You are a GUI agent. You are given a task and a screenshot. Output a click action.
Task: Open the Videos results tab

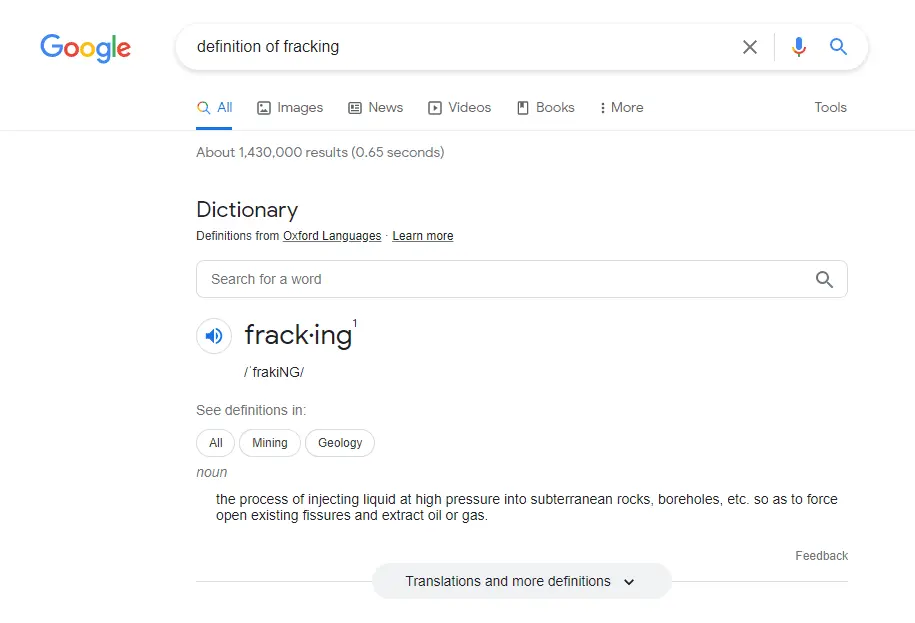tap(459, 108)
